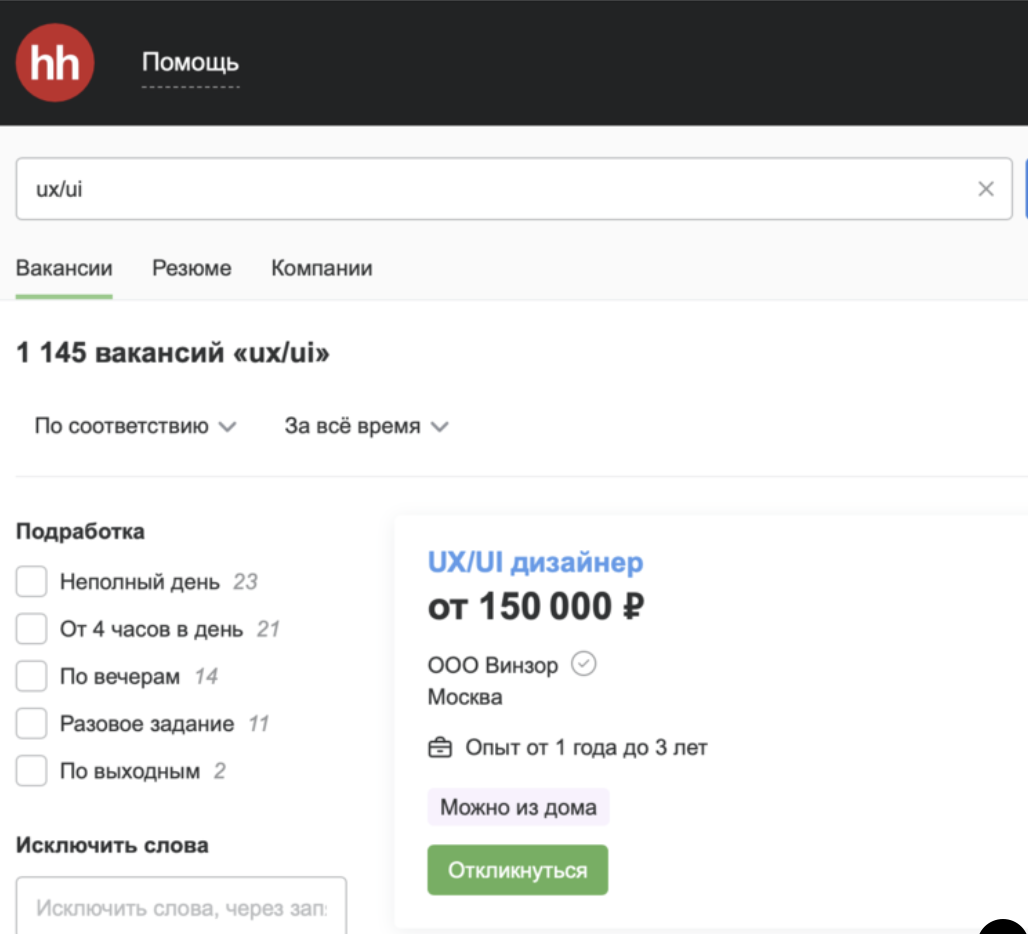Click the Исключить слова input field

pos(181,908)
